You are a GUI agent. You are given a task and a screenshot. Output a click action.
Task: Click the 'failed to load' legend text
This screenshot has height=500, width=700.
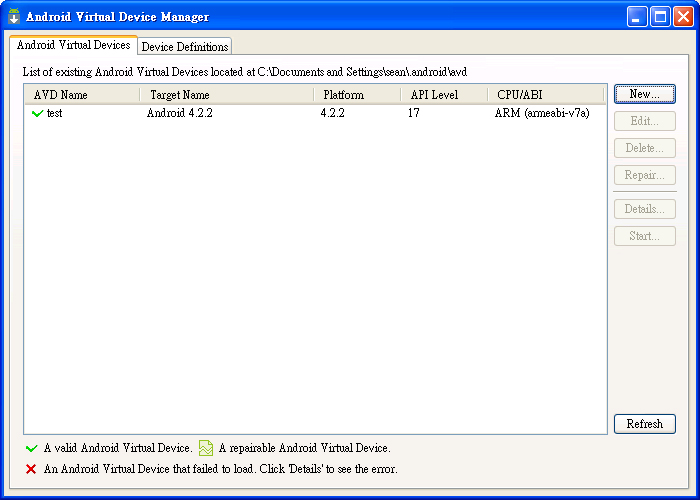221,469
